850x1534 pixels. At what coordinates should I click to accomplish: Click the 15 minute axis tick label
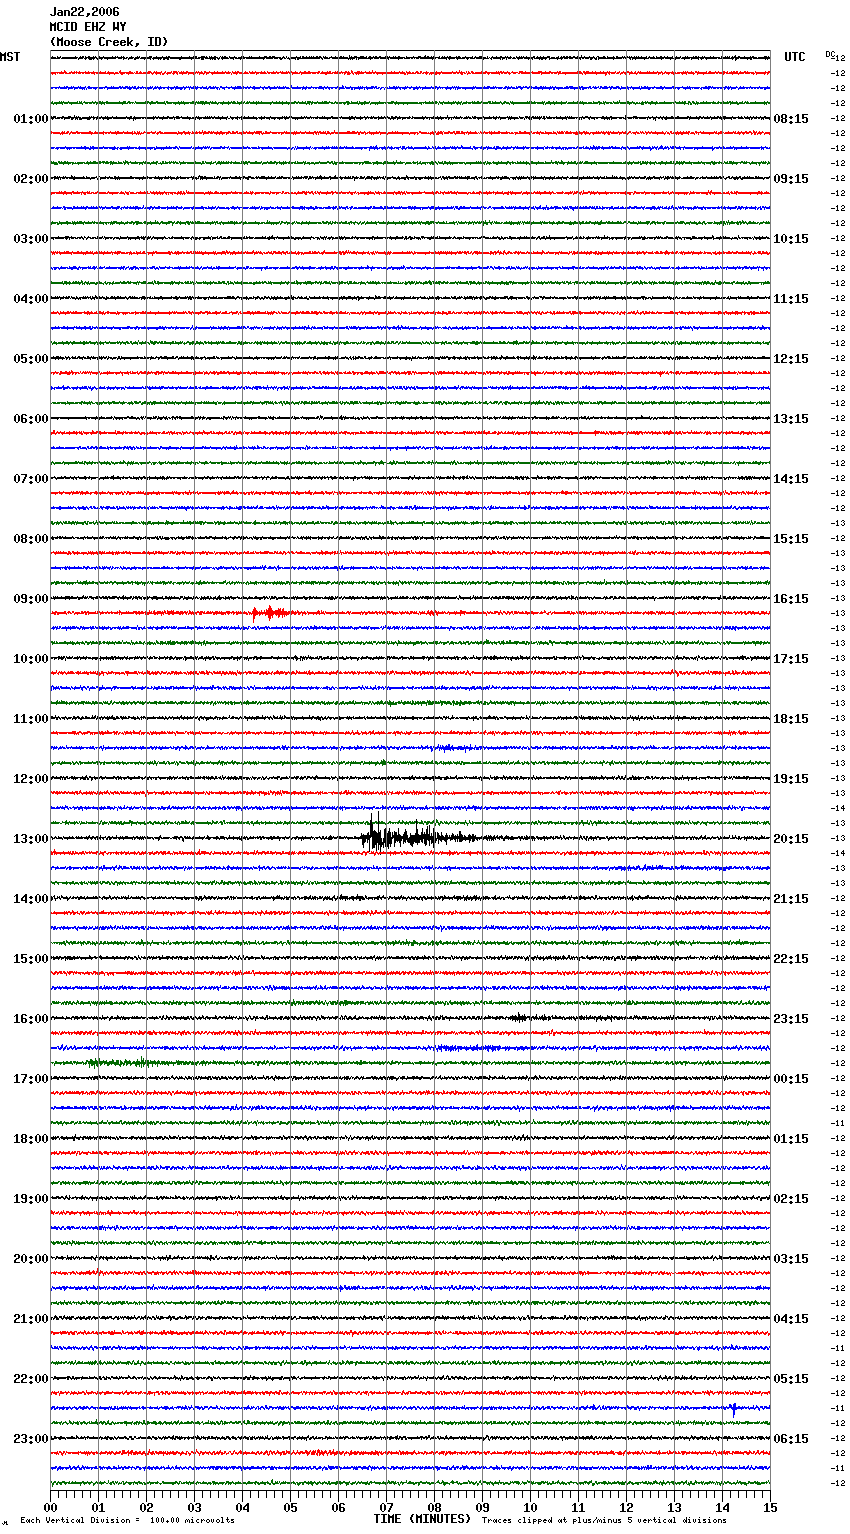click(770, 1507)
